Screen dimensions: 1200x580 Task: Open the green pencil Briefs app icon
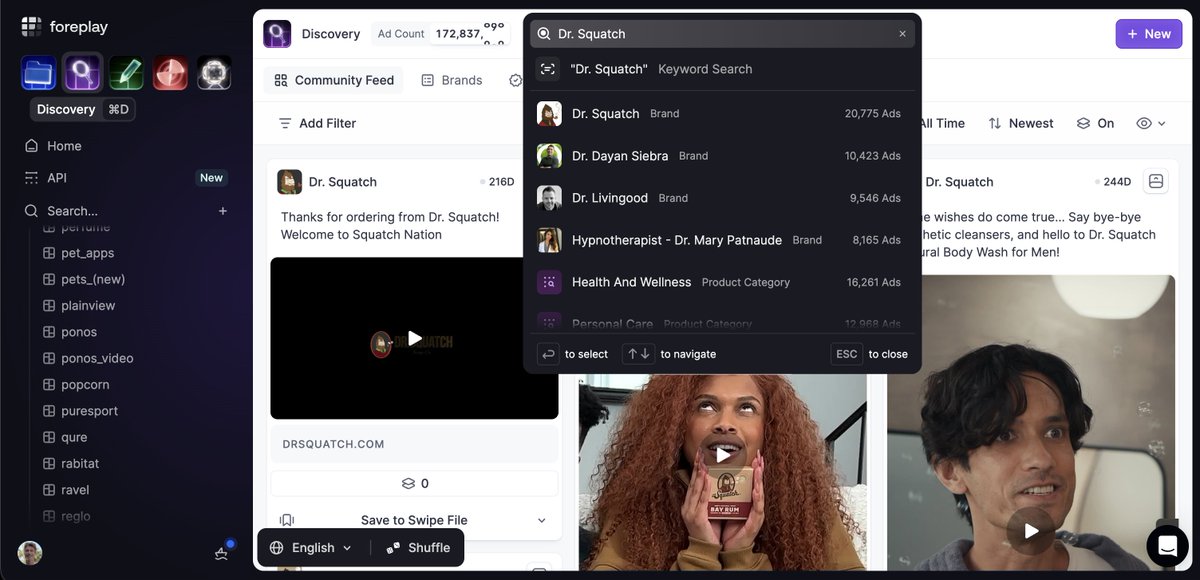pos(126,73)
